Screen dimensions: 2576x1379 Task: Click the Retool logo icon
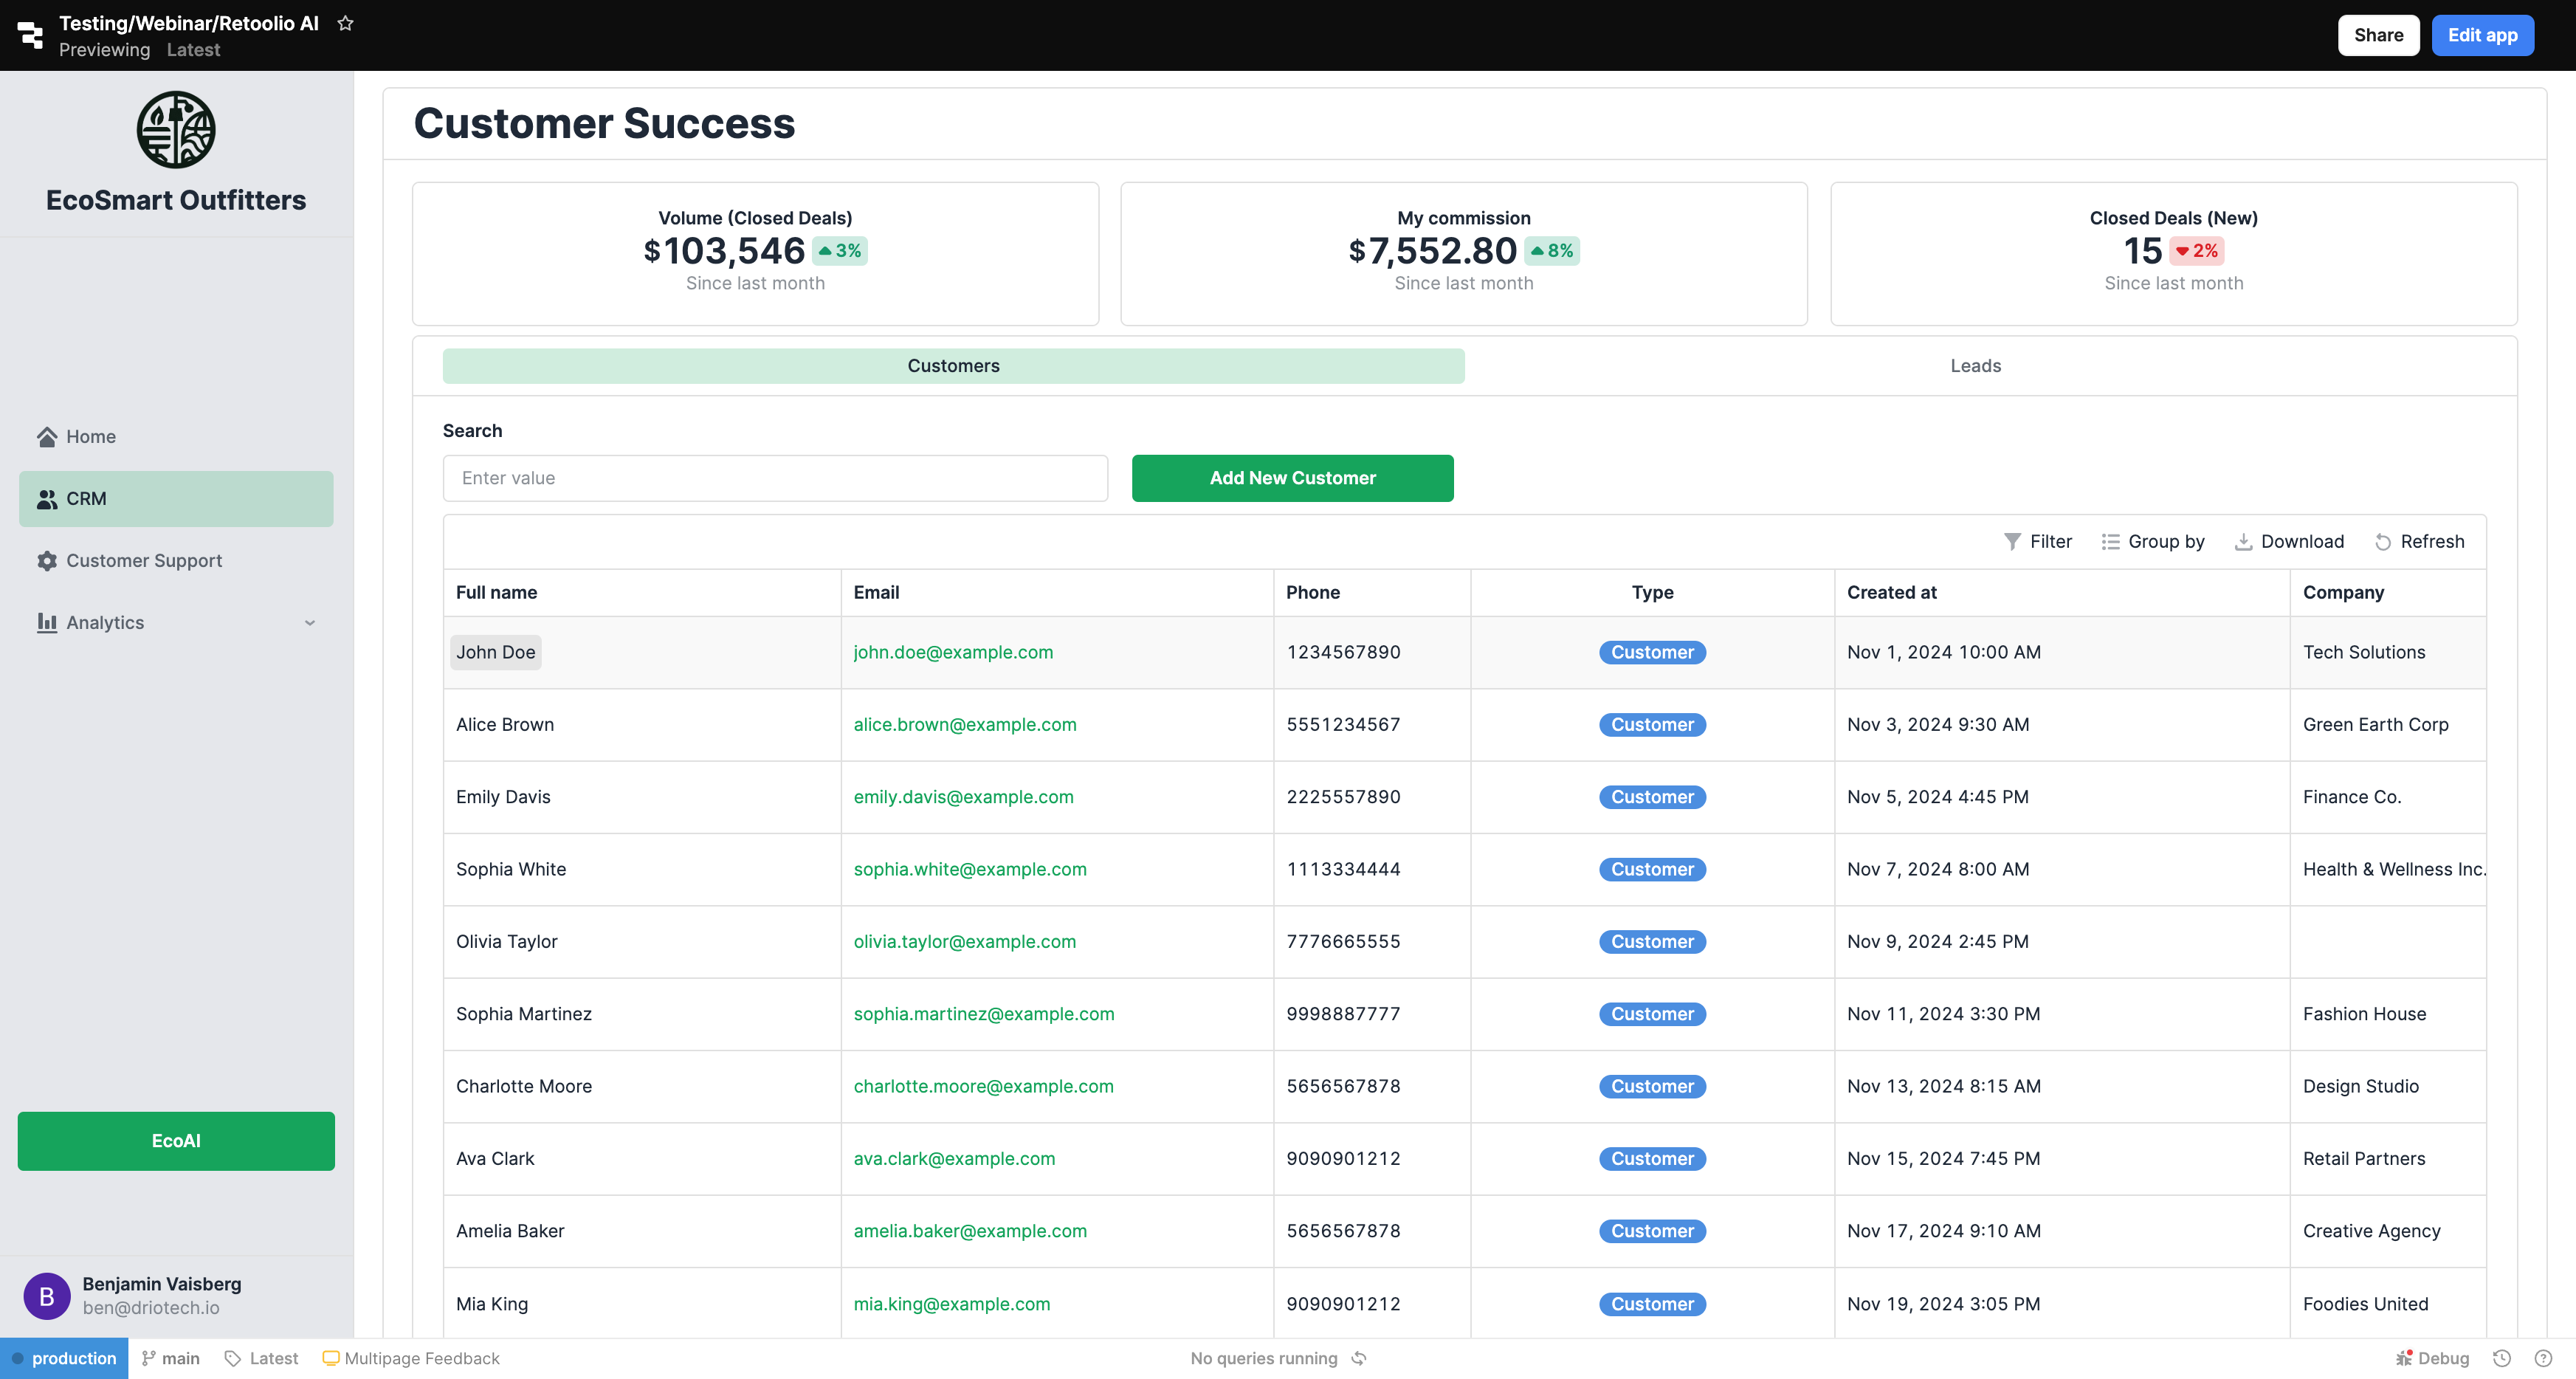pyautogui.click(x=31, y=35)
